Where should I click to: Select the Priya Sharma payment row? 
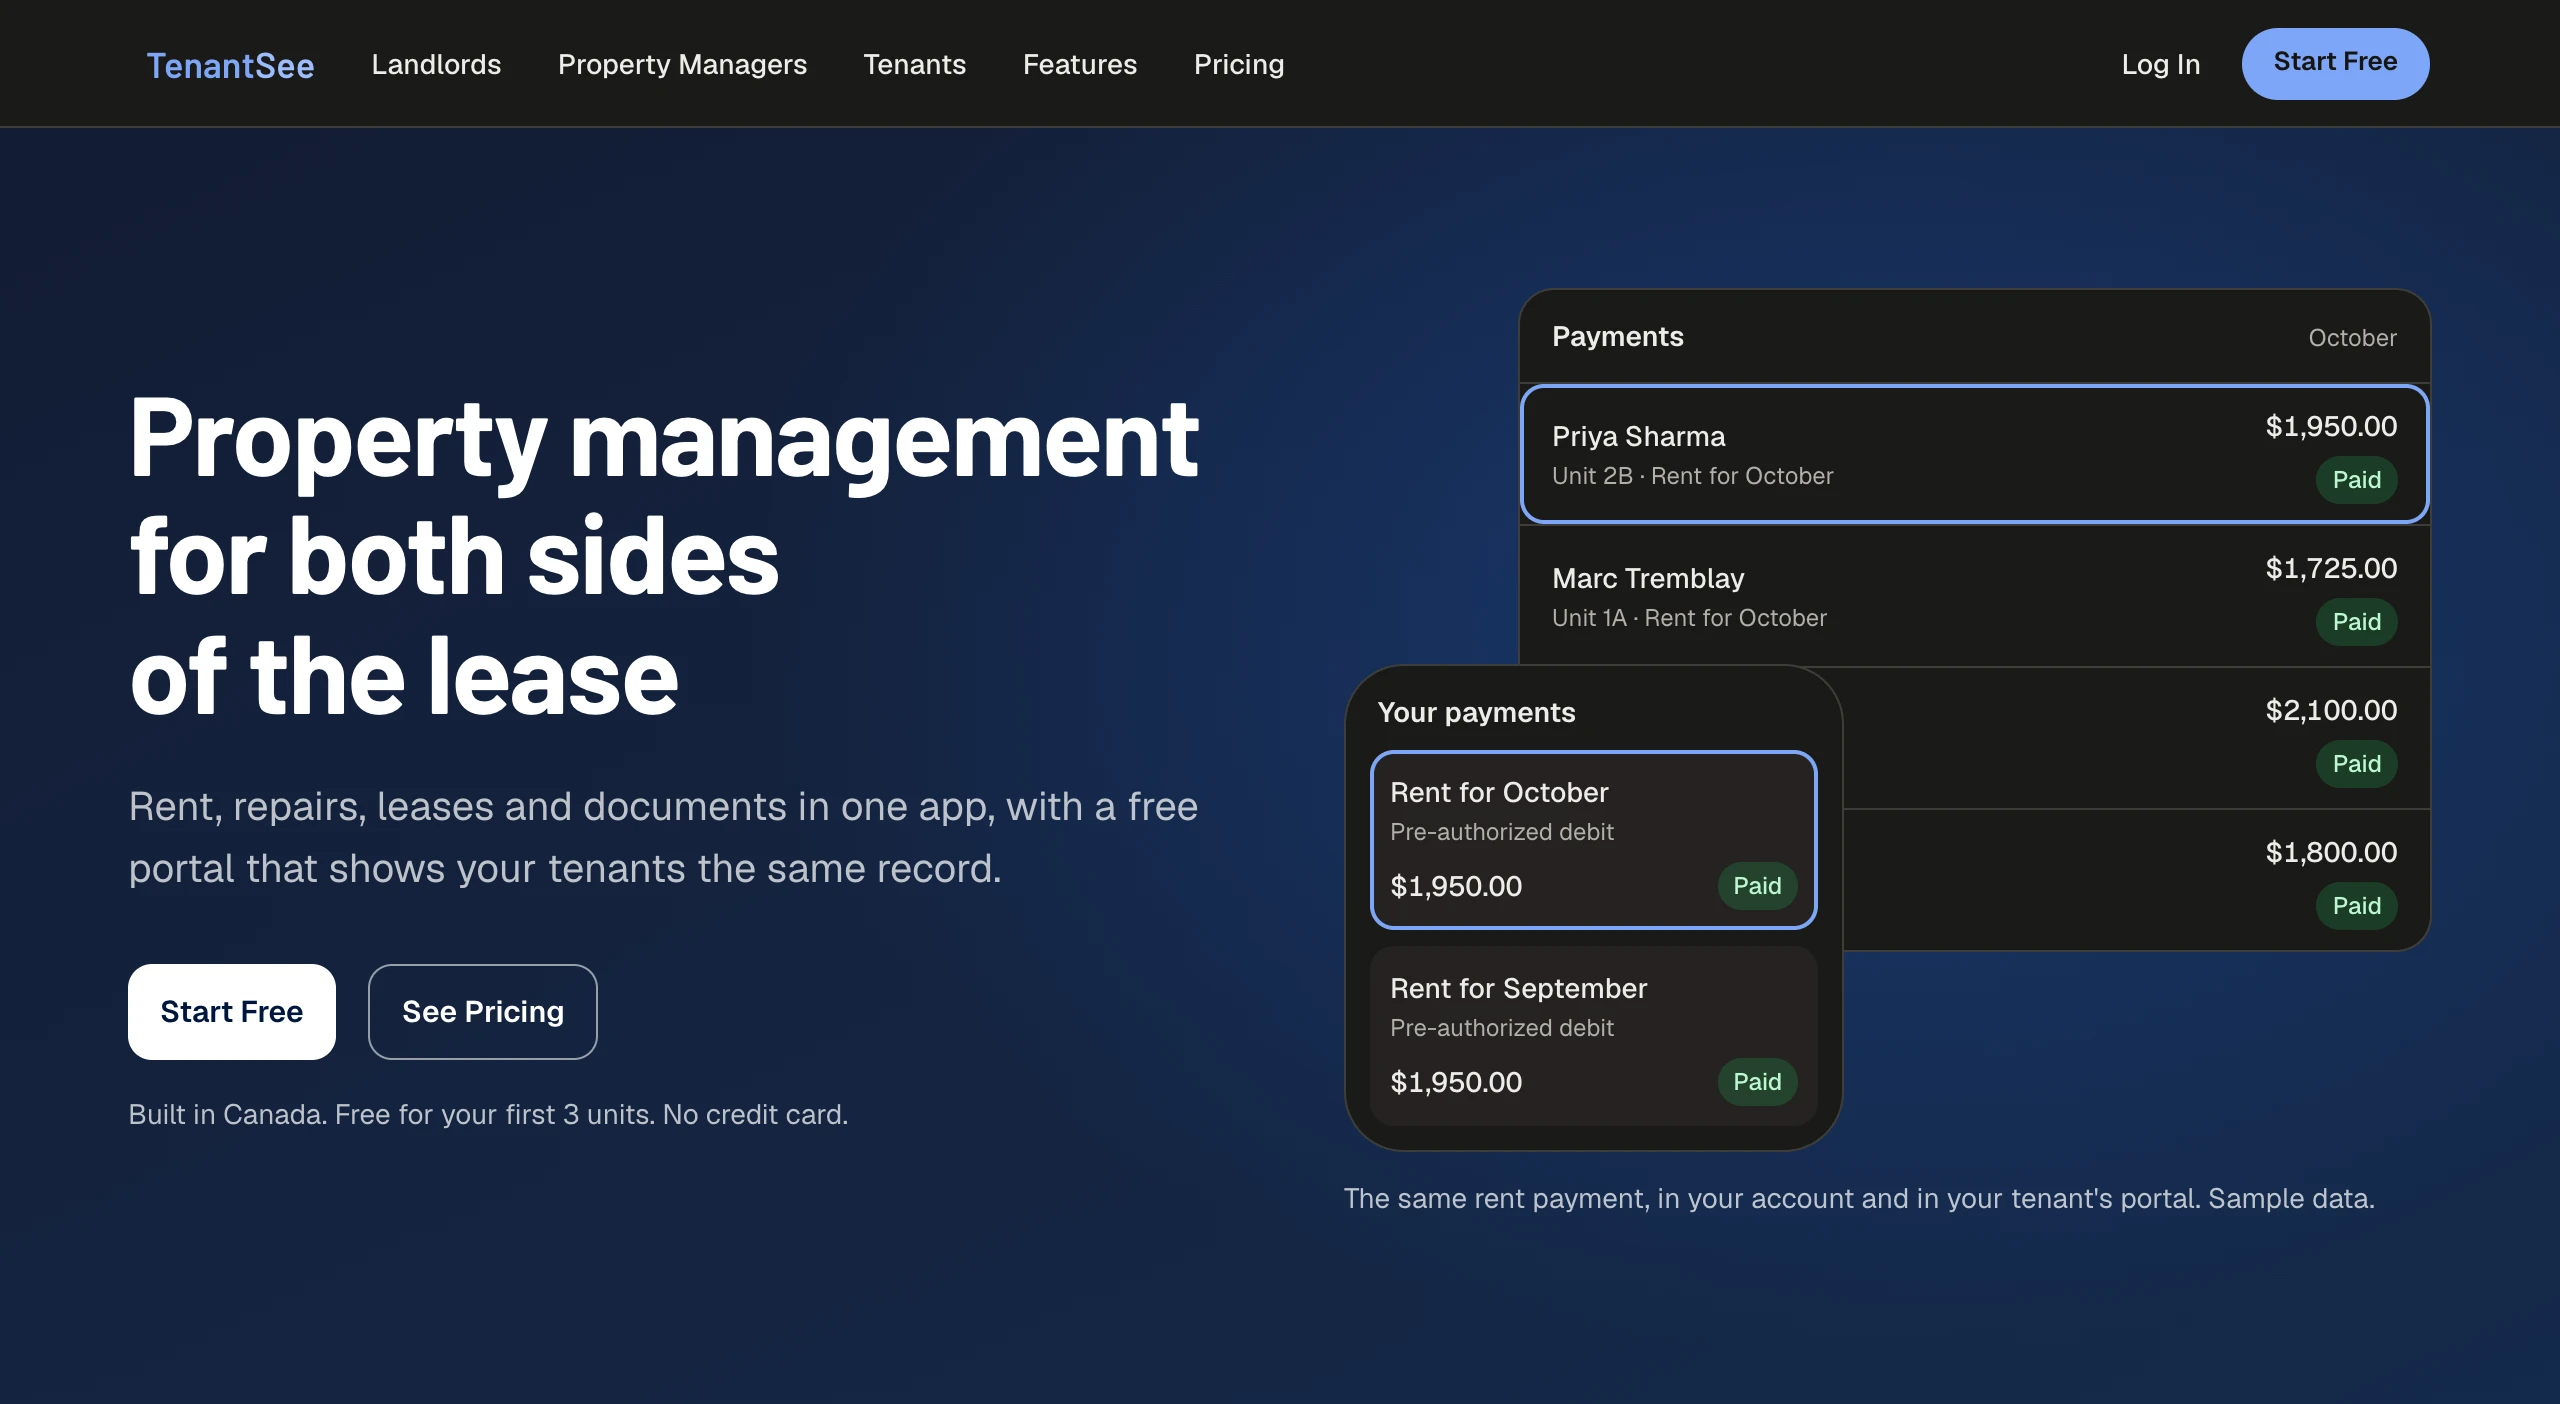[1974, 453]
